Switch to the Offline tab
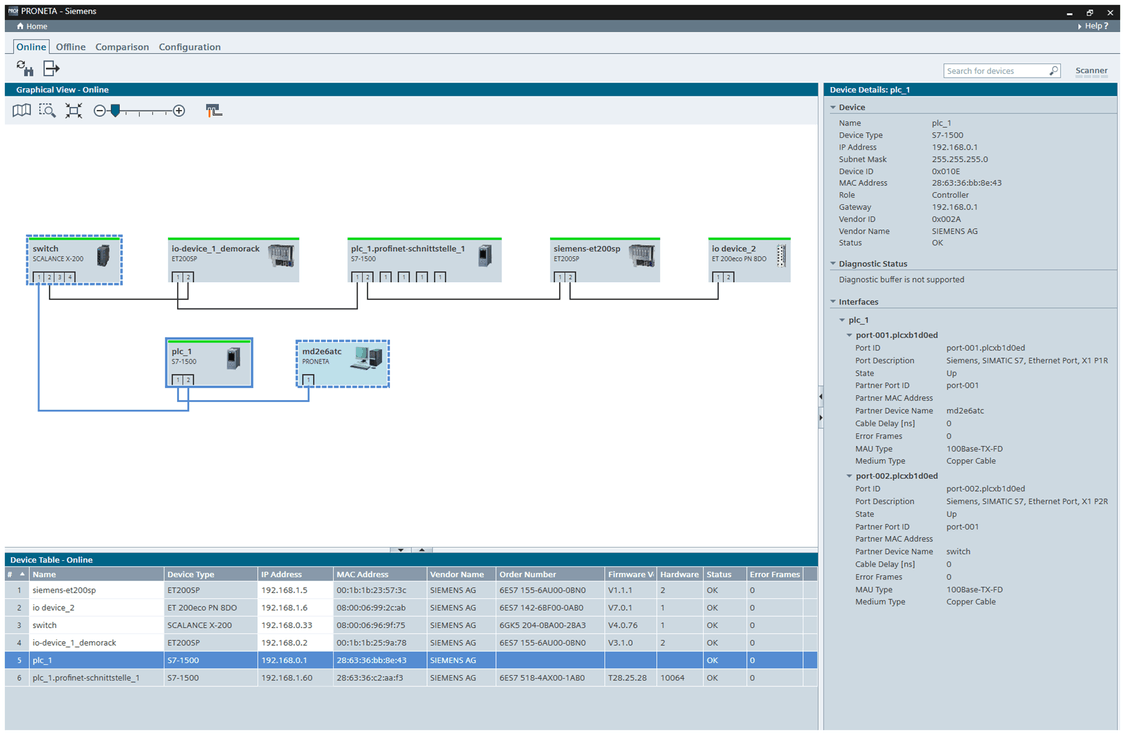 click(70, 47)
